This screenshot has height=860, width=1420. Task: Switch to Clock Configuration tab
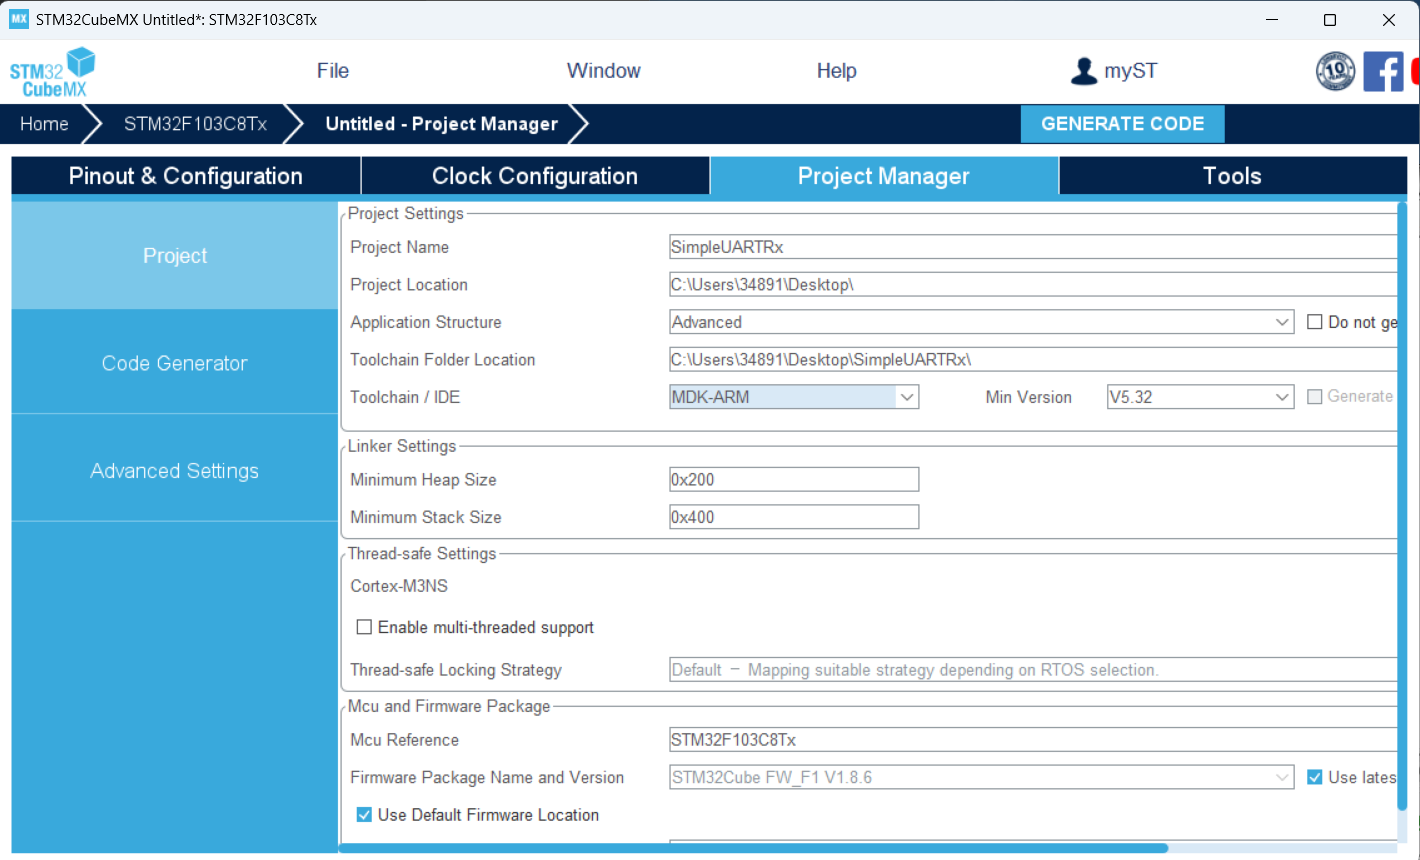coord(535,176)
